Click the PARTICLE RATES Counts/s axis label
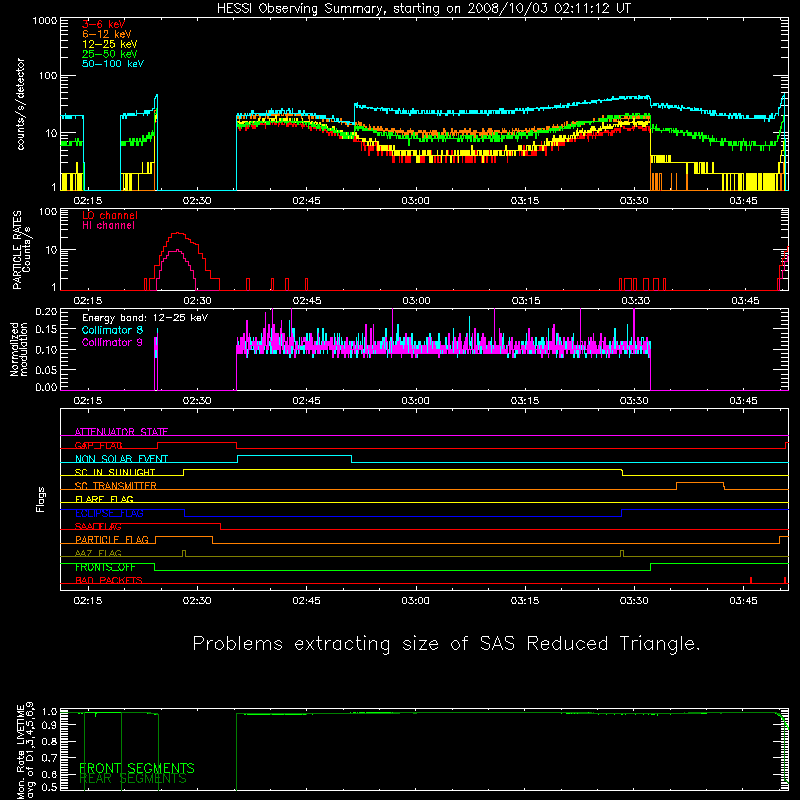Screen dimensions: 800x800 pos(21,249)
